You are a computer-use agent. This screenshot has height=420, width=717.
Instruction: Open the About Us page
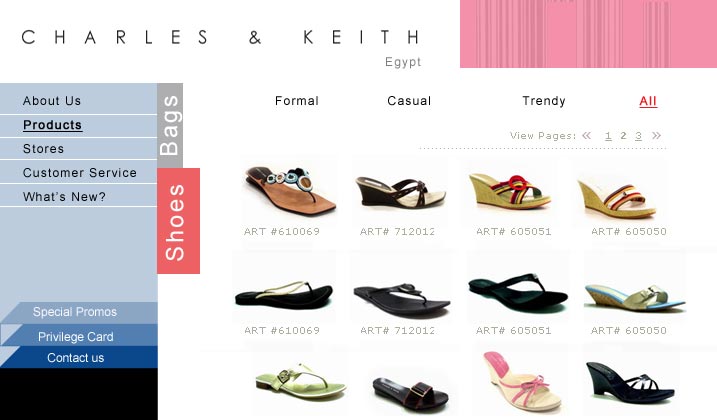[x=52, y=101]
